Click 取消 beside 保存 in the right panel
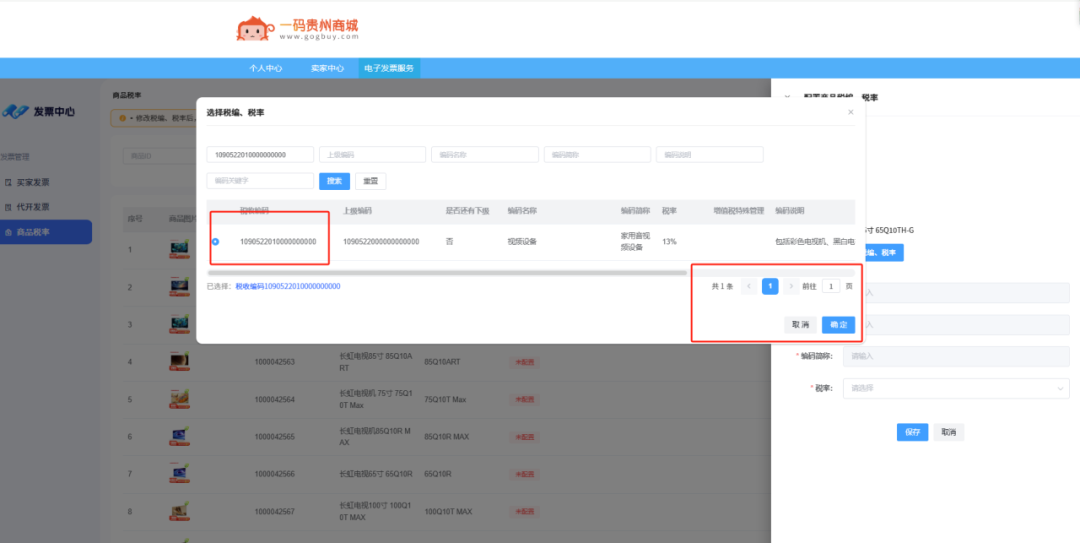Viewport: 1080px width, 543px height. coord(949,432)
